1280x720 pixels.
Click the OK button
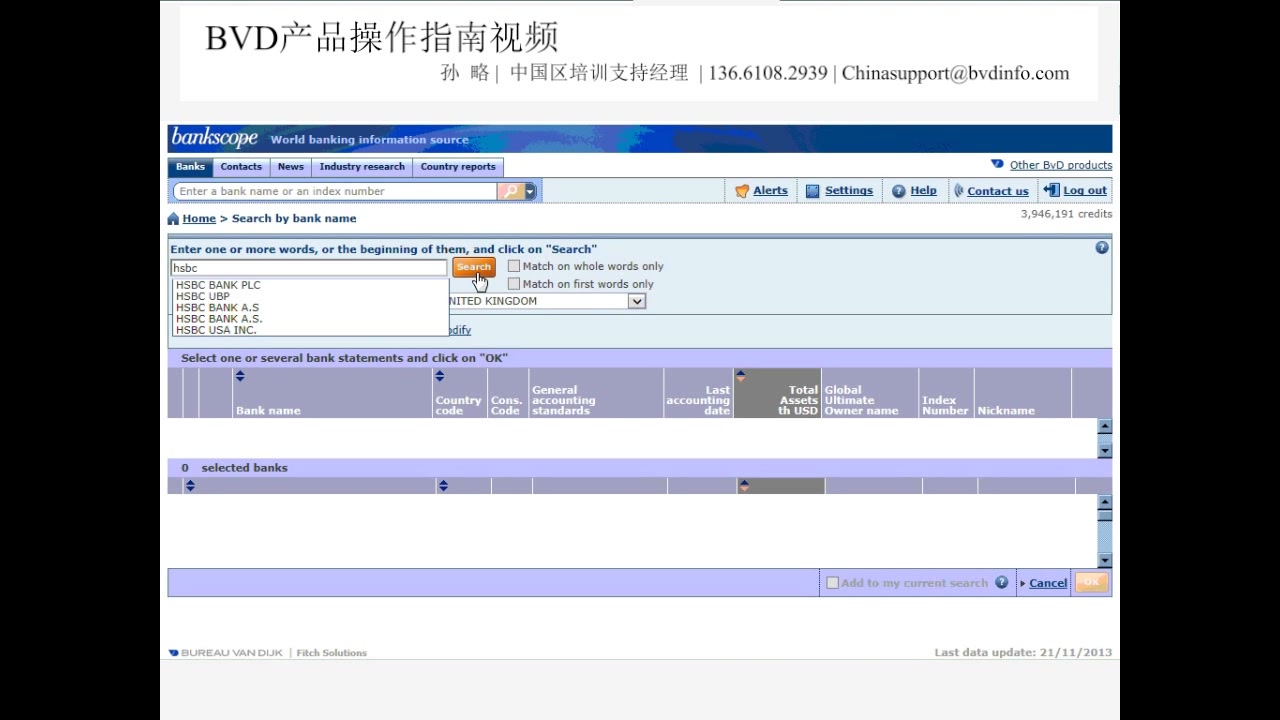click(x=1091, y=582)
